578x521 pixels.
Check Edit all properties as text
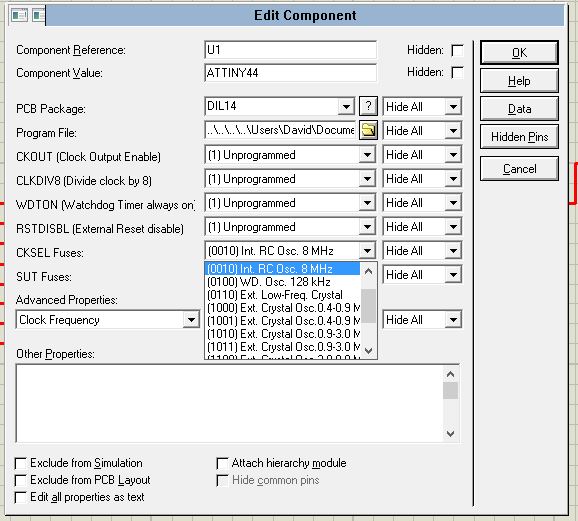[21, 497]
